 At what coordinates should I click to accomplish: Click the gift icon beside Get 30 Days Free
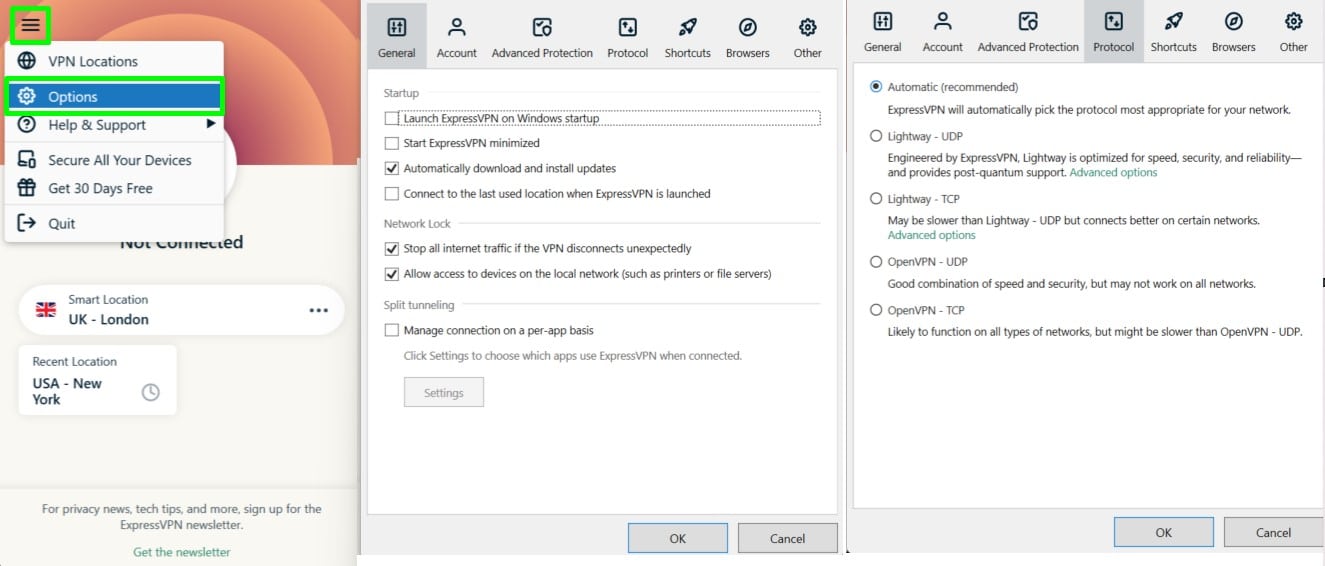tap(28, 188)
